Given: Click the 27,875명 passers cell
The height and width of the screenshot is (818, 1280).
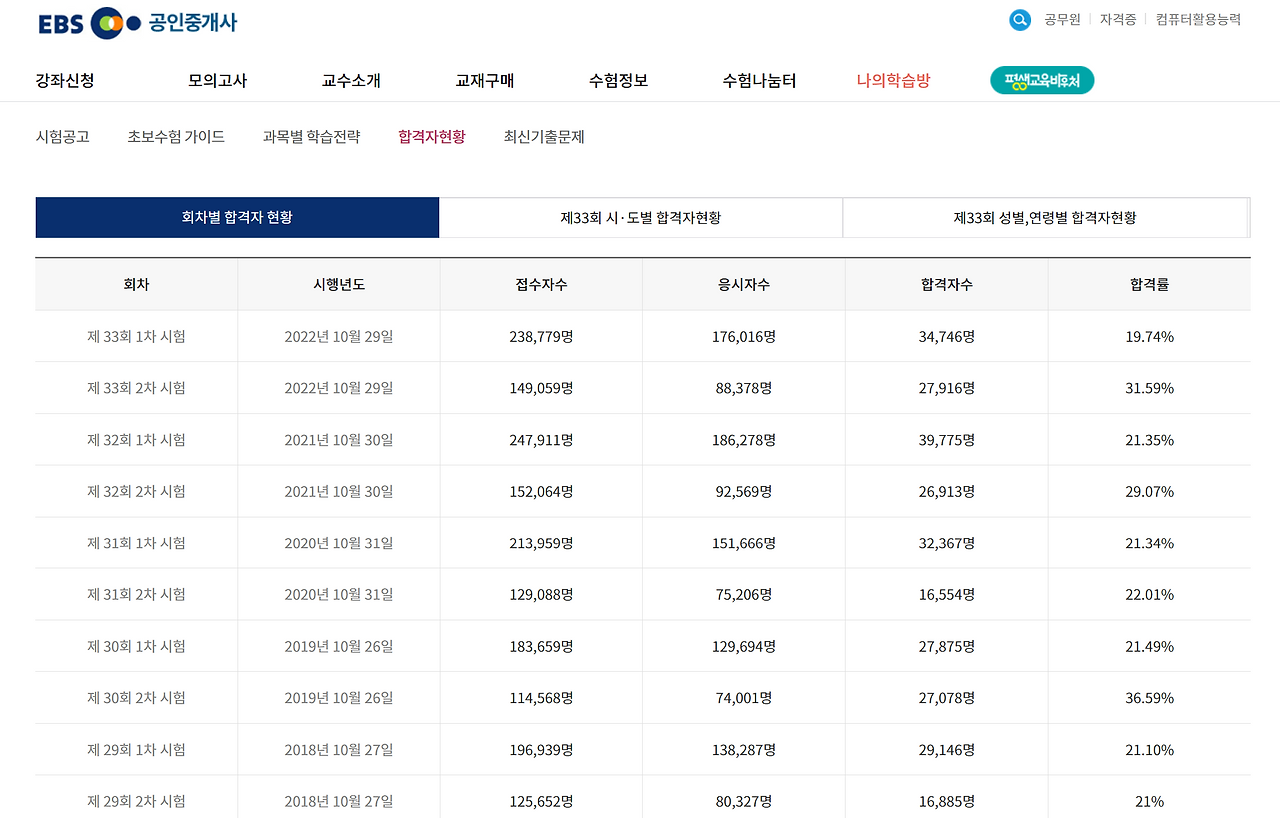Looking at the screenshot, I should (x=947, y=647).
